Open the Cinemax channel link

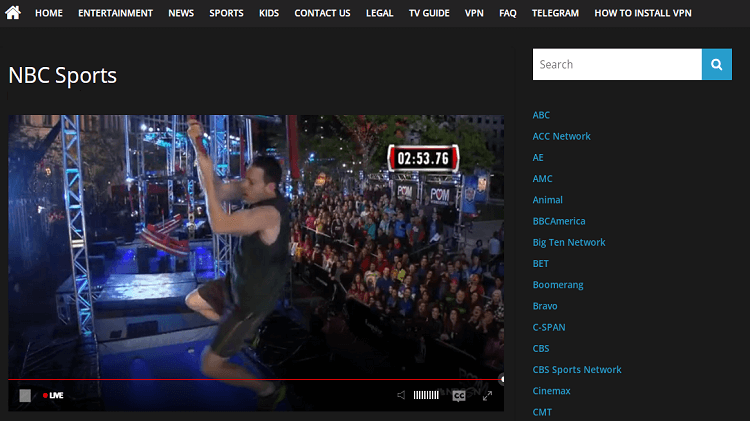coord(551,391)
